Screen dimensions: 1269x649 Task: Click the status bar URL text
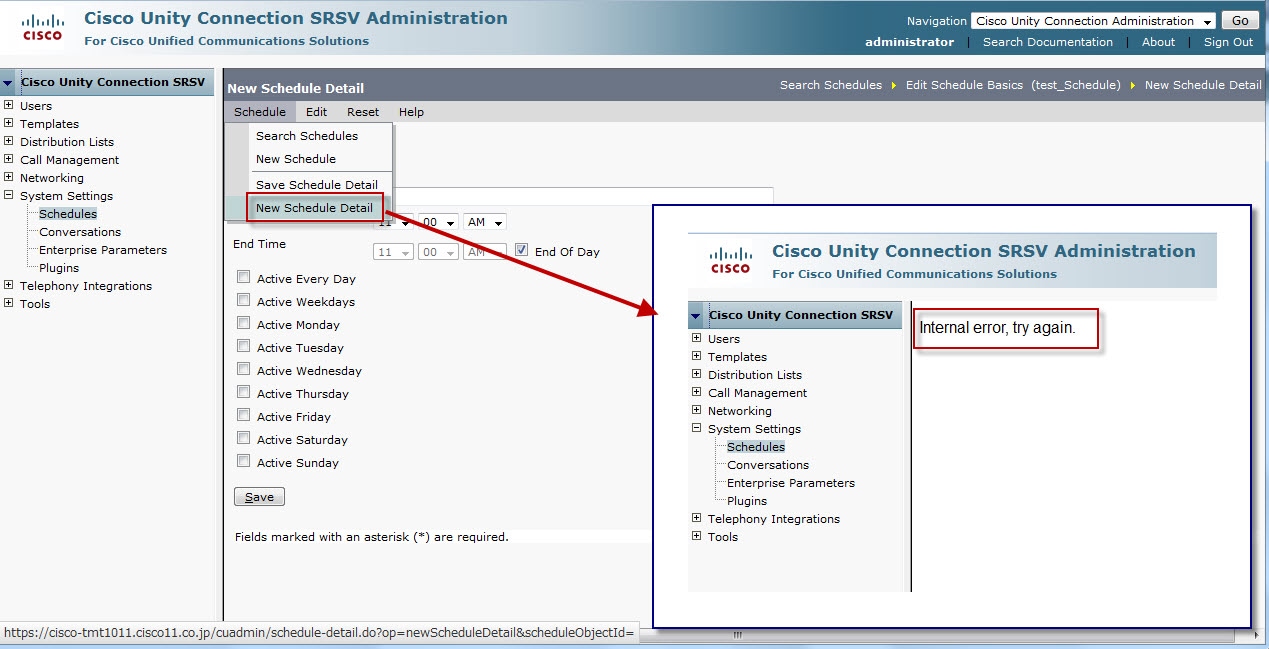tap(319, 633)
